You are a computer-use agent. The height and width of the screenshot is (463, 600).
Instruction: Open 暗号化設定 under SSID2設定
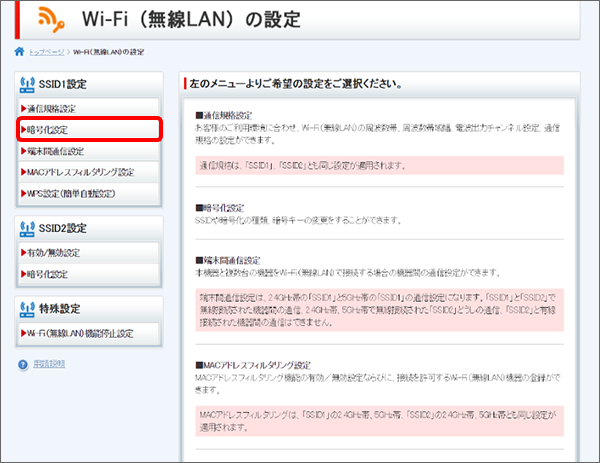click(x=89, y=274)
